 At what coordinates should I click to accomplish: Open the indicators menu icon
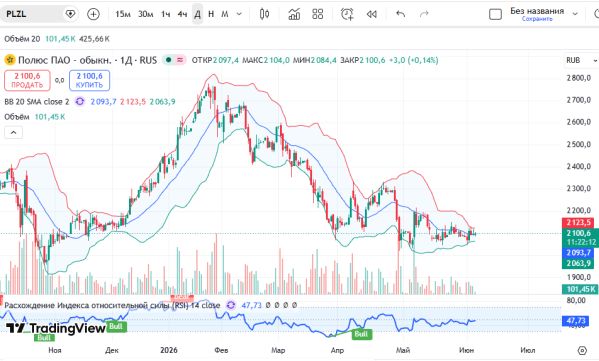point(294,14)
